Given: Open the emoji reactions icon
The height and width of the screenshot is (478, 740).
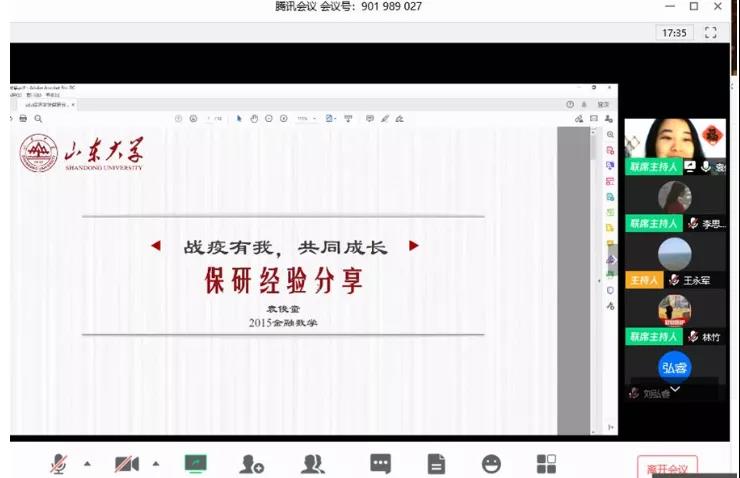Looking at the screenshot, I should click(x=491, y=464).
